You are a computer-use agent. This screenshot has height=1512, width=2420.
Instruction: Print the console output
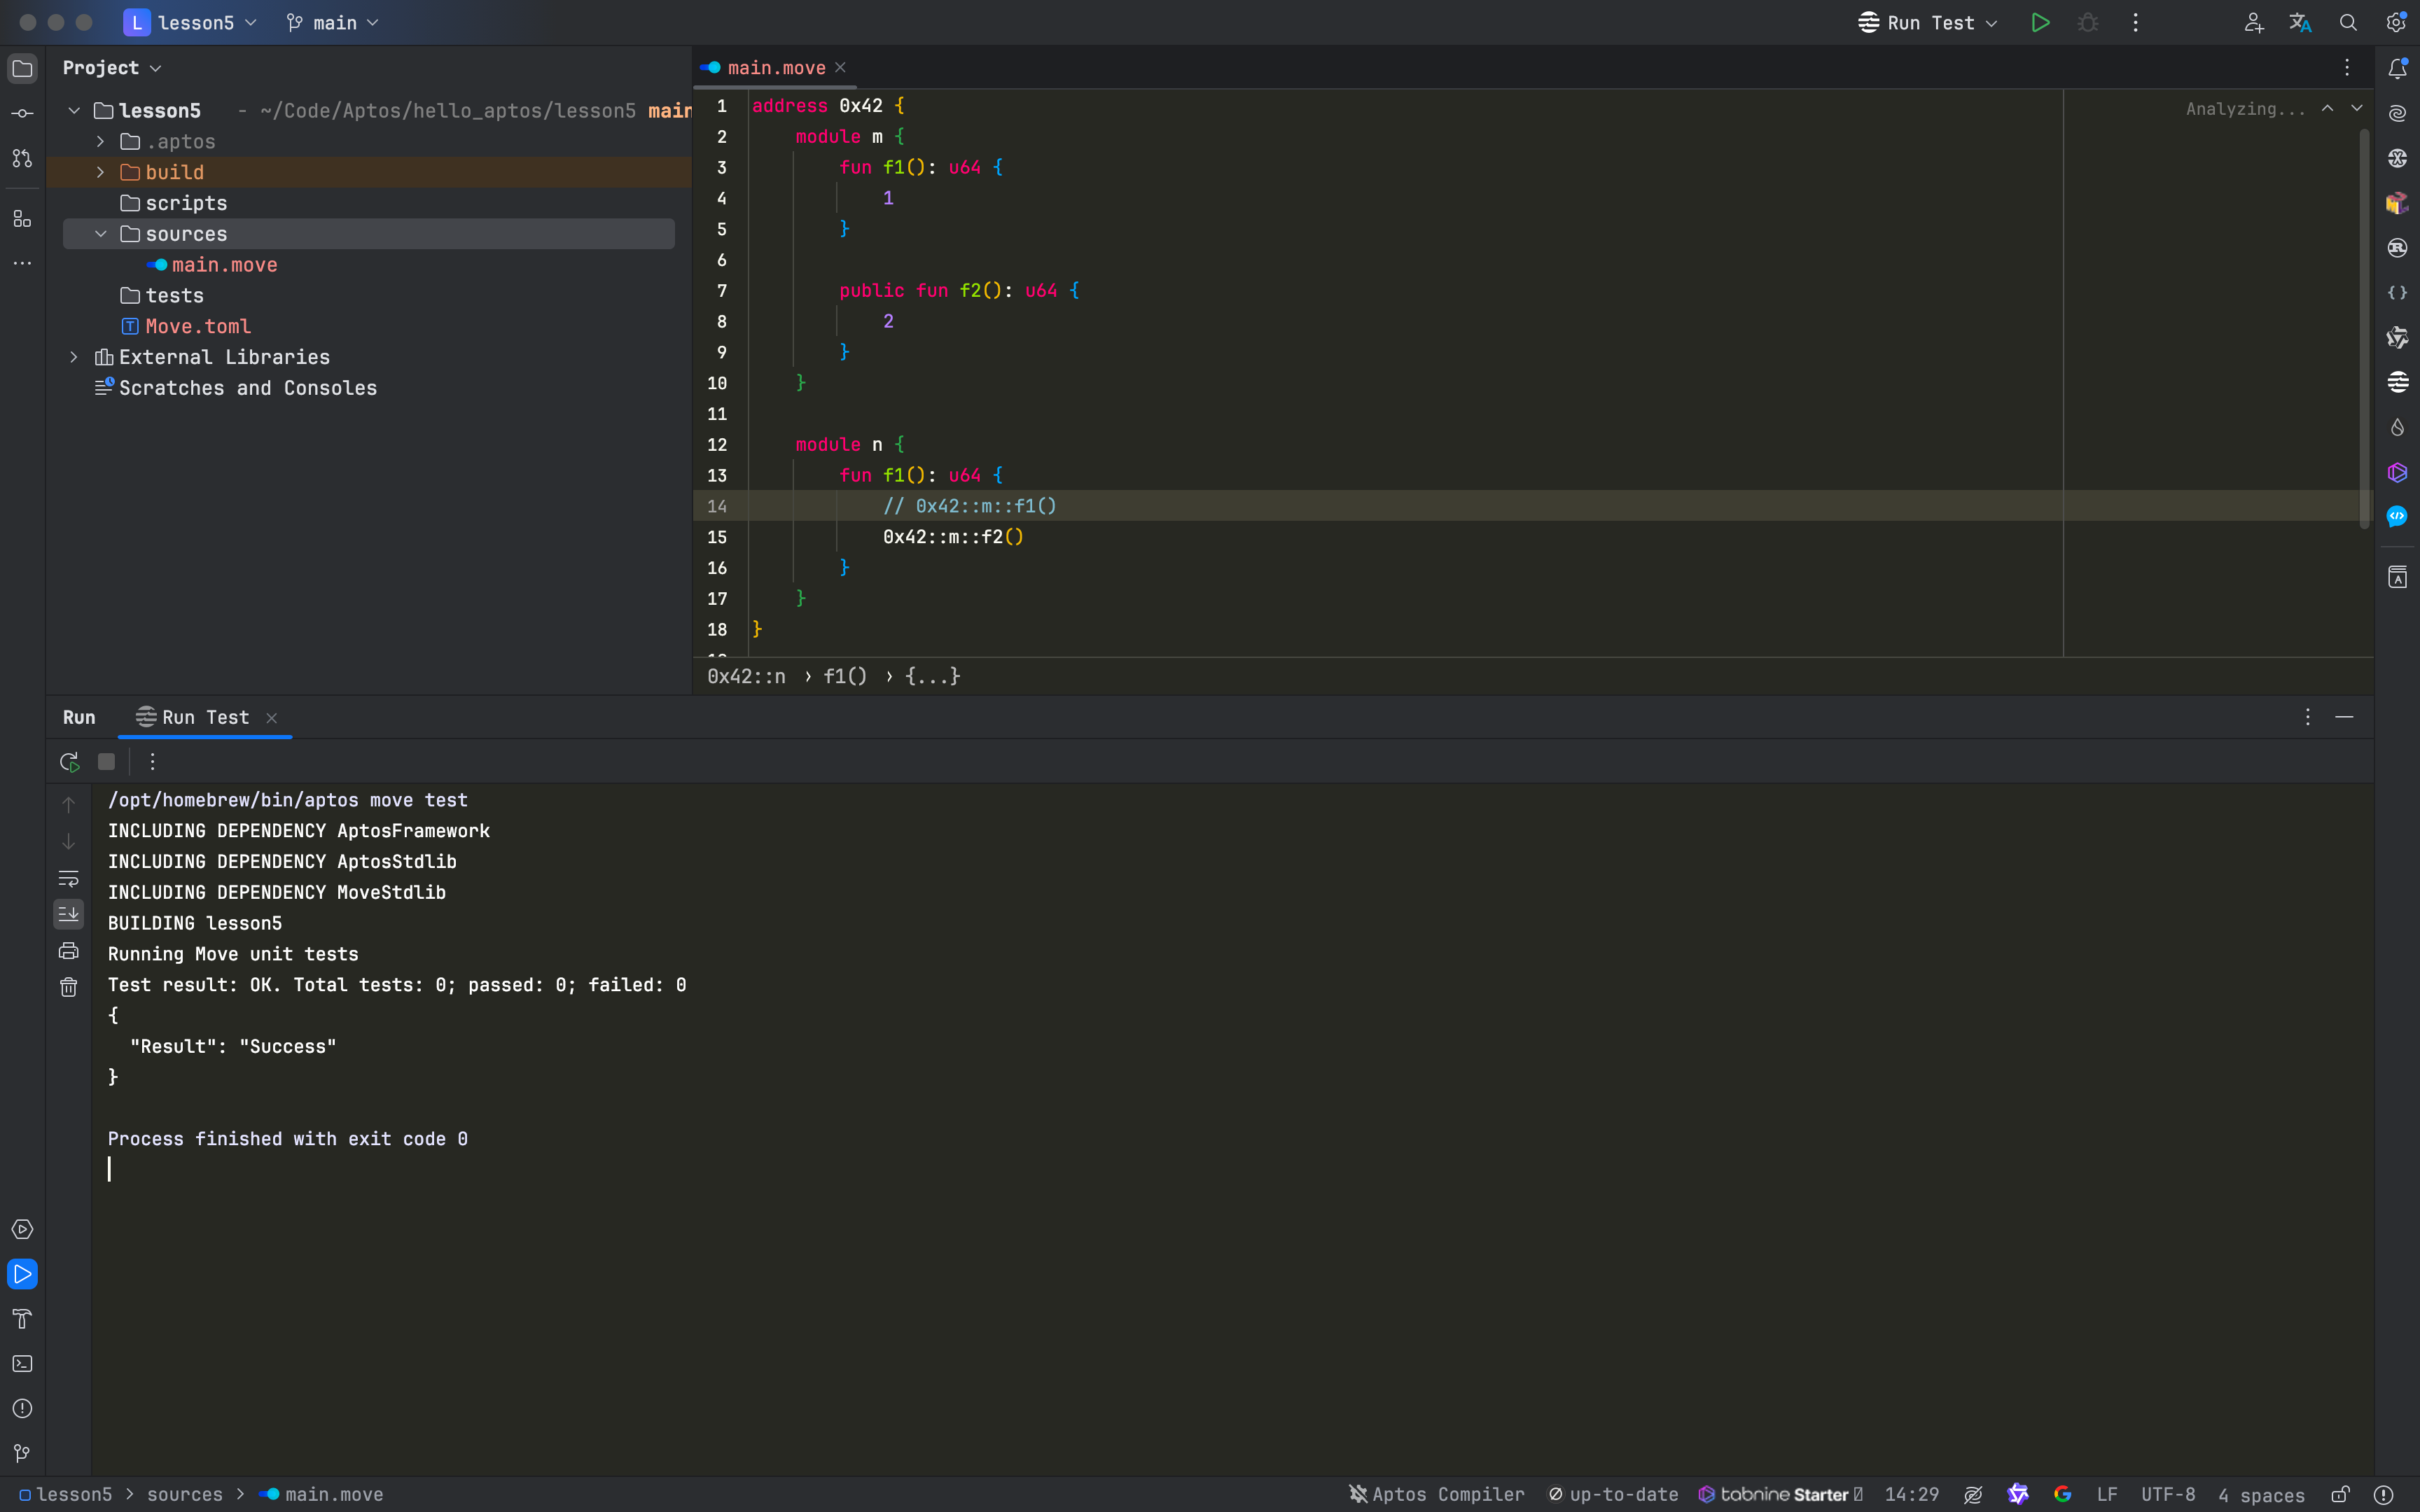(x=68, y=951)
